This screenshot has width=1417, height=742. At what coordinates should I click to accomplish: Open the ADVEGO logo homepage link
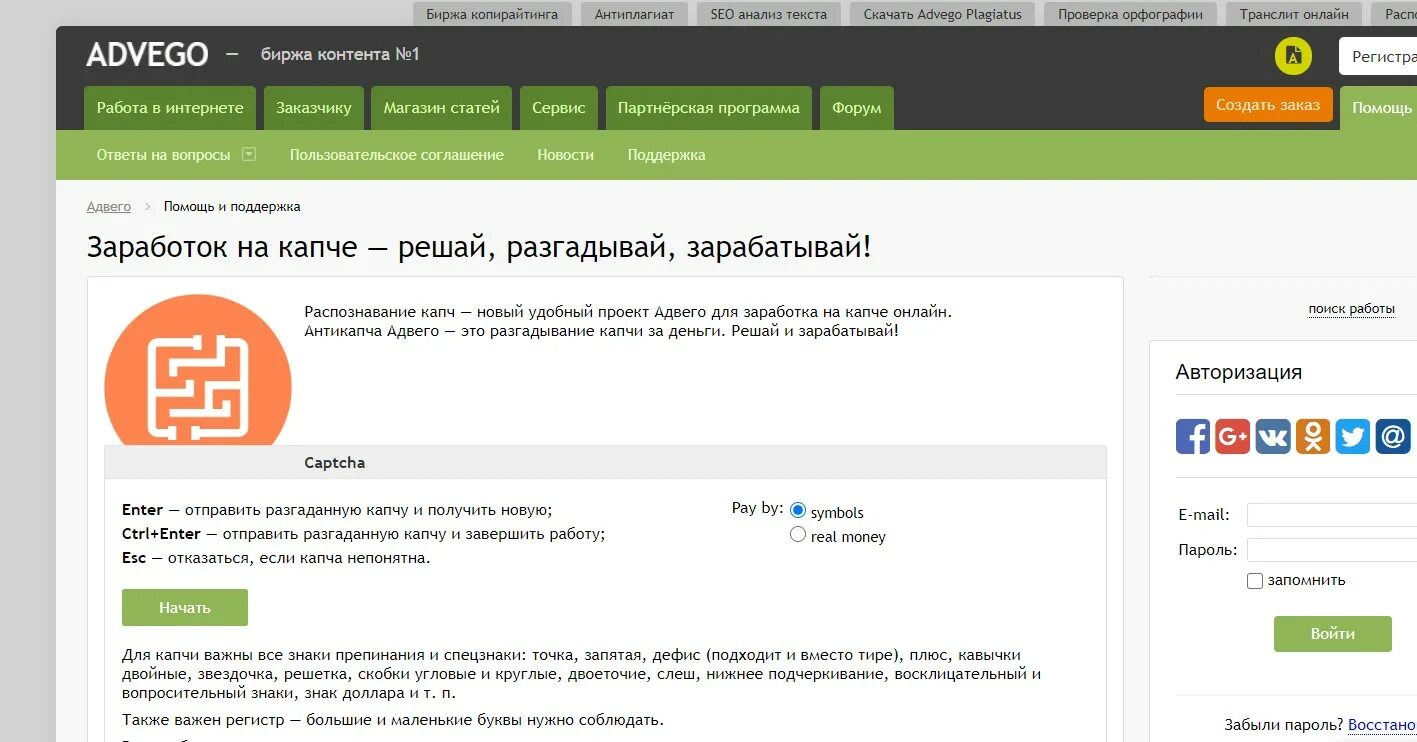pyautogui.click(x=147, y=54)
